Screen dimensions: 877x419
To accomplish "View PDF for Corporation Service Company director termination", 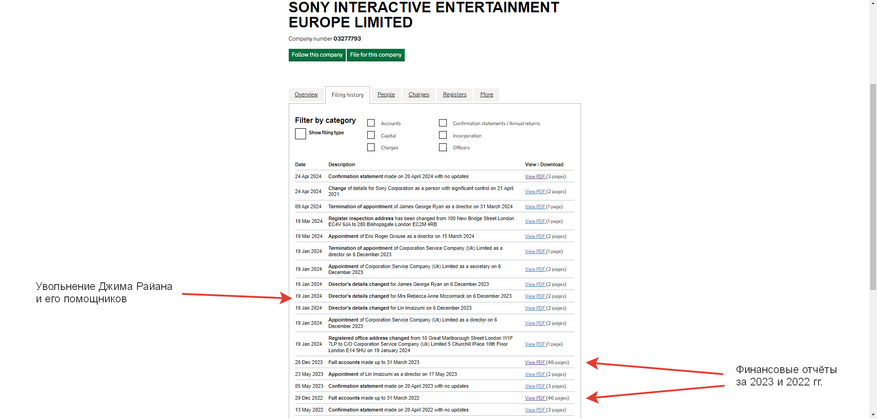I will pos(535,251).
